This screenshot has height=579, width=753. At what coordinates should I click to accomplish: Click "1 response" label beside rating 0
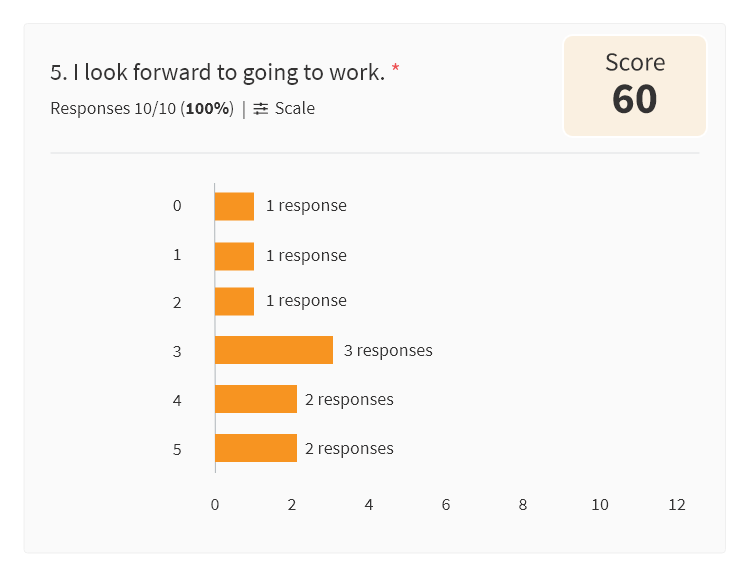(306, 205)
